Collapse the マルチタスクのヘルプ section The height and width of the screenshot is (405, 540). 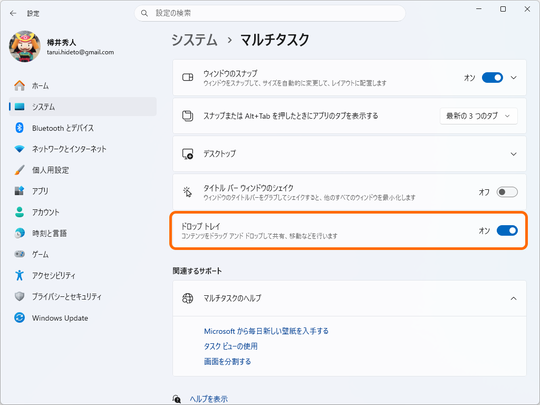(x=349, y=298)
